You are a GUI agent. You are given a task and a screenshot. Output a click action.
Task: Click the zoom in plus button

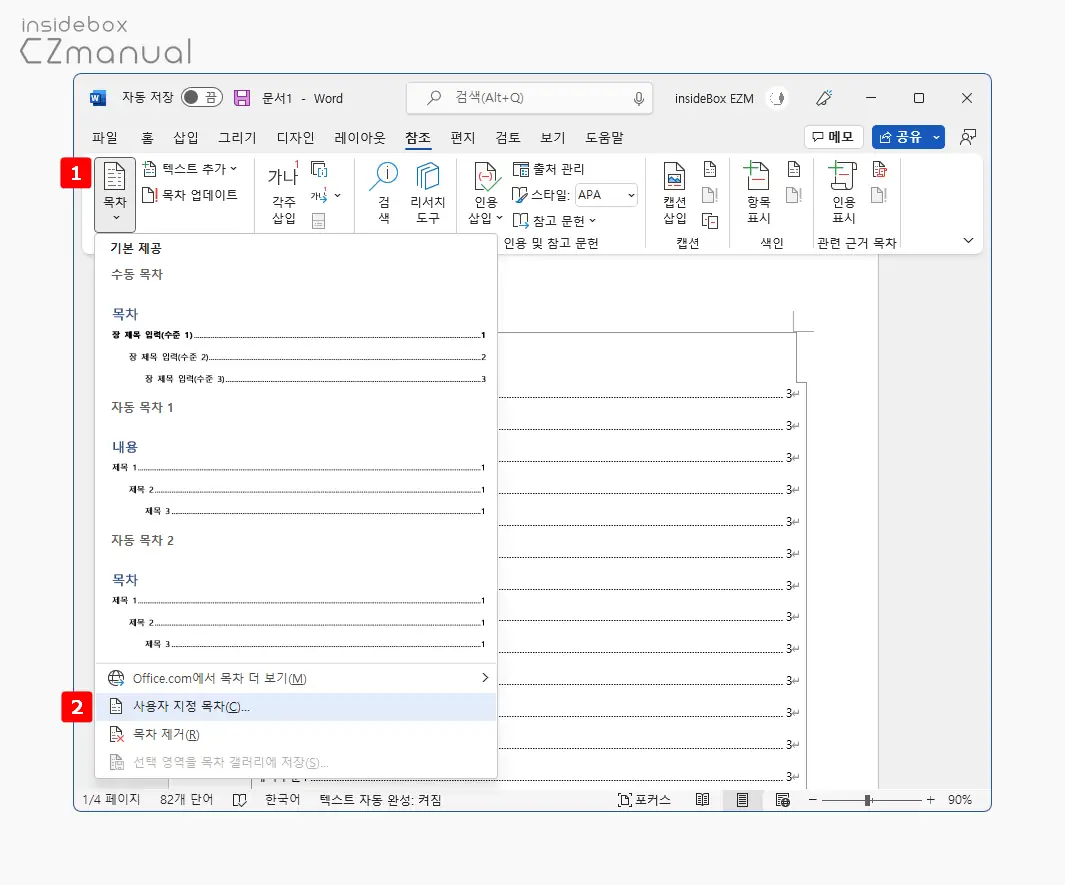[x=931, y=800]
